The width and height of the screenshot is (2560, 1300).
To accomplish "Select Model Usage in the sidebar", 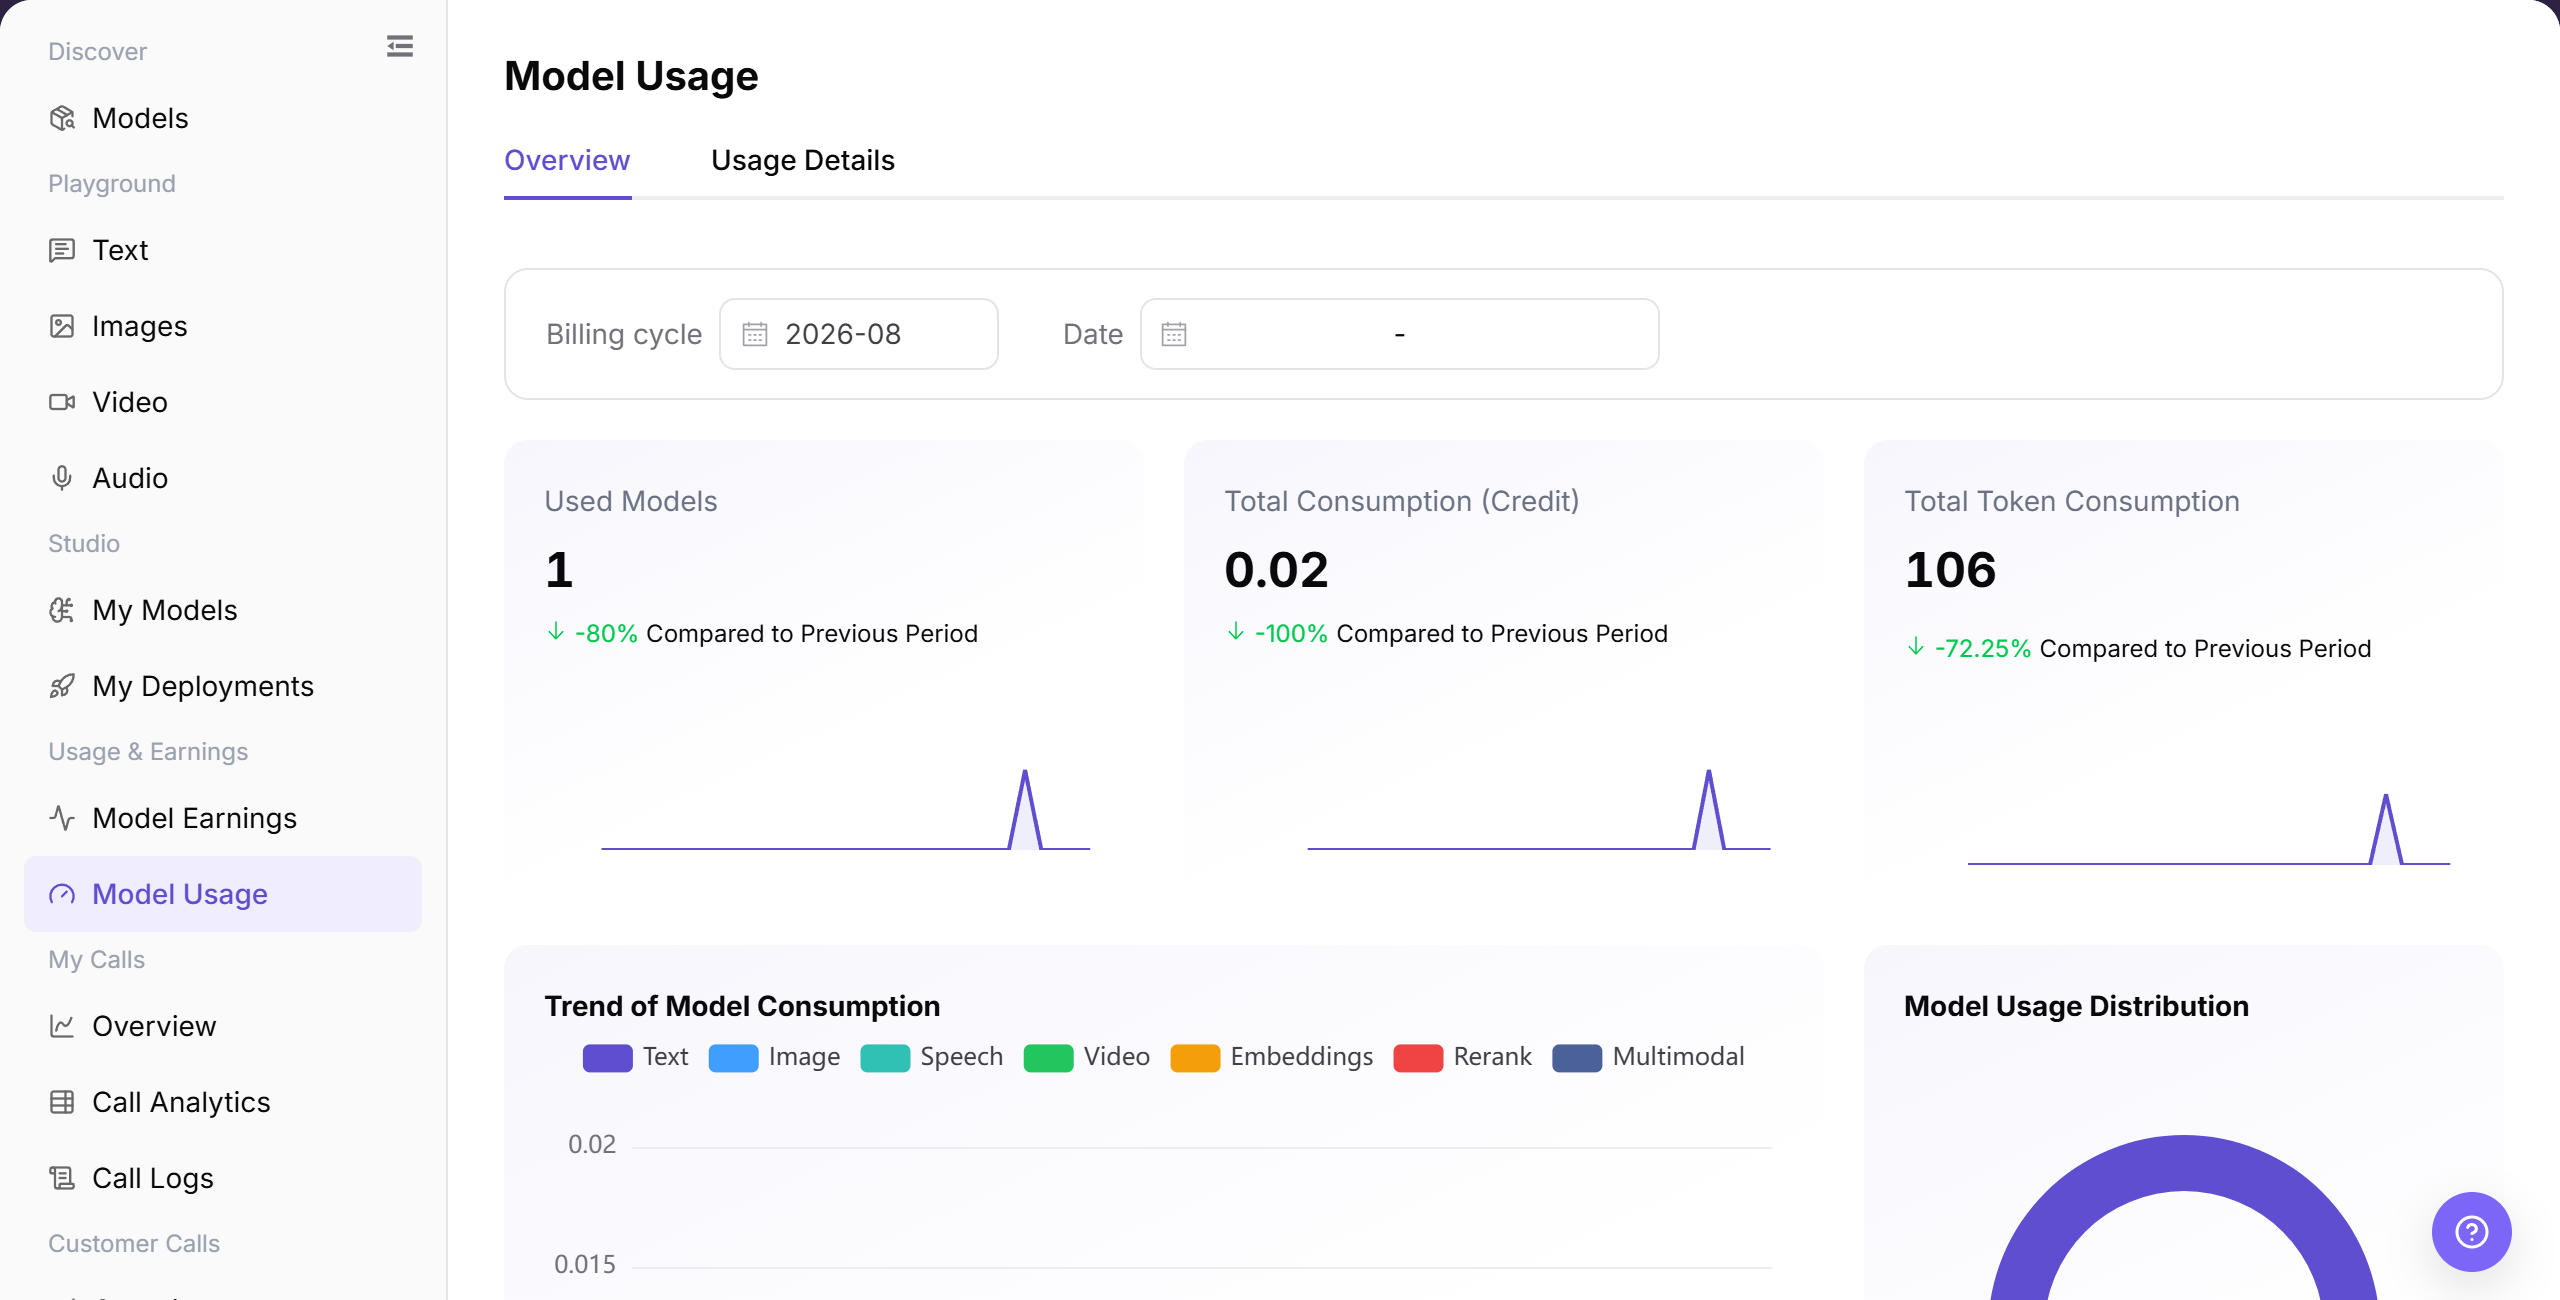I will pos(222,894).
